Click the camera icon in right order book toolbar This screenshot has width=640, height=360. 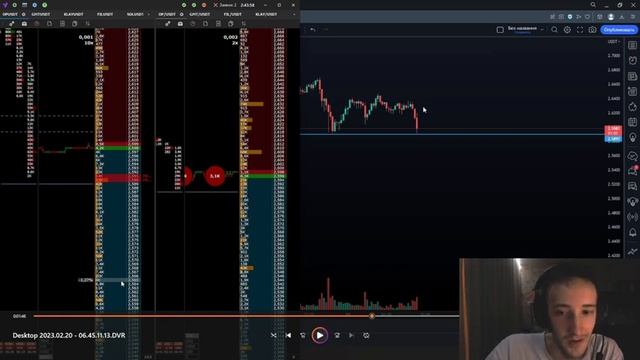coord(180,24)
